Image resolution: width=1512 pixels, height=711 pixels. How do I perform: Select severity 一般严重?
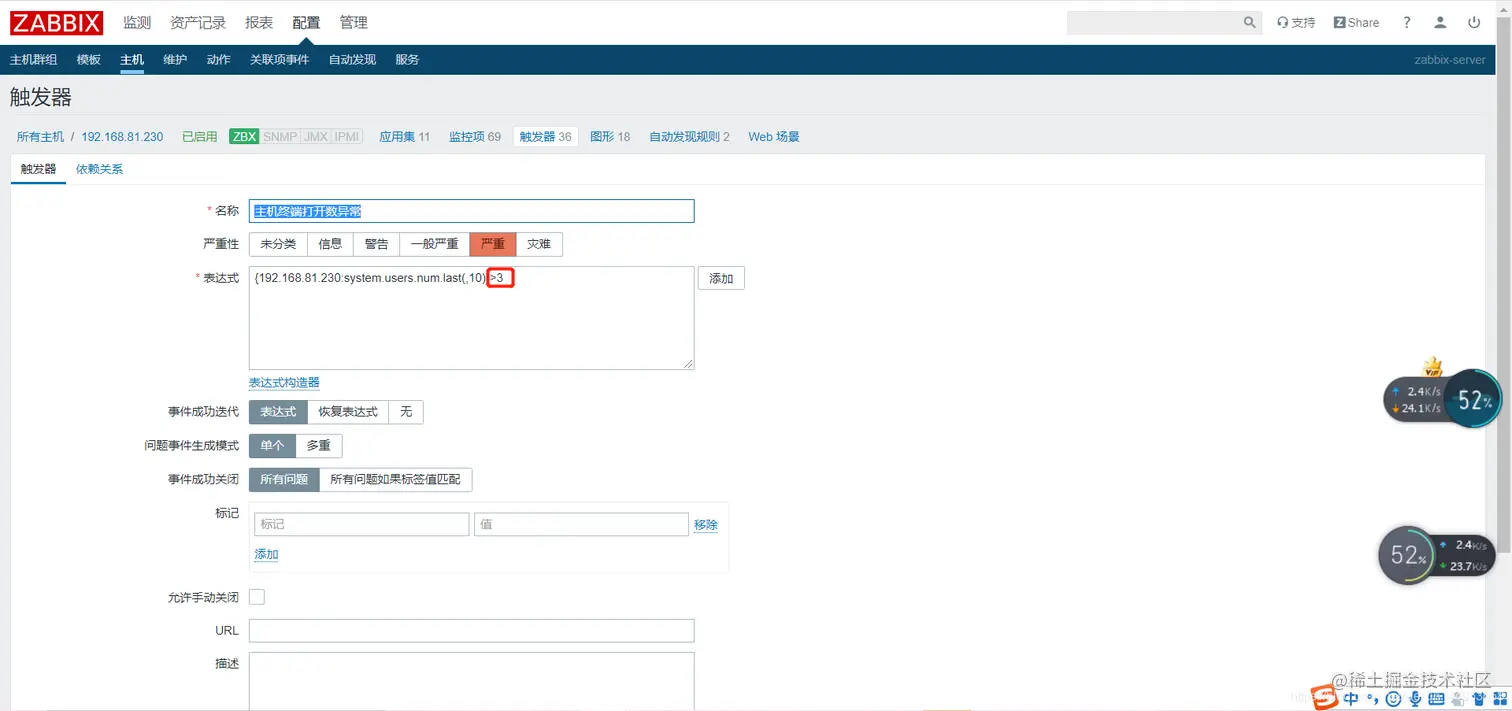[434, 244]
